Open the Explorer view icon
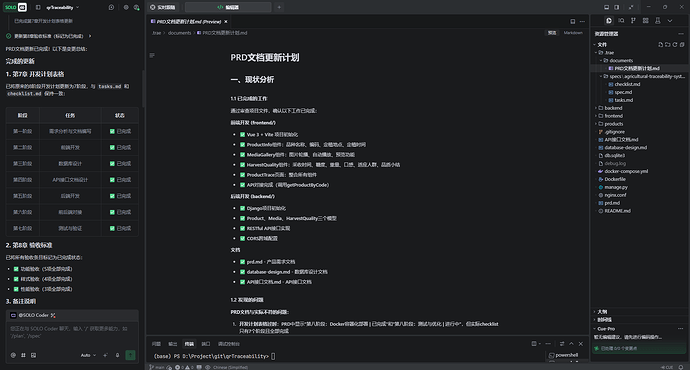Image resolution: width=690 pixels, height=370 pixels. point(609,21)
